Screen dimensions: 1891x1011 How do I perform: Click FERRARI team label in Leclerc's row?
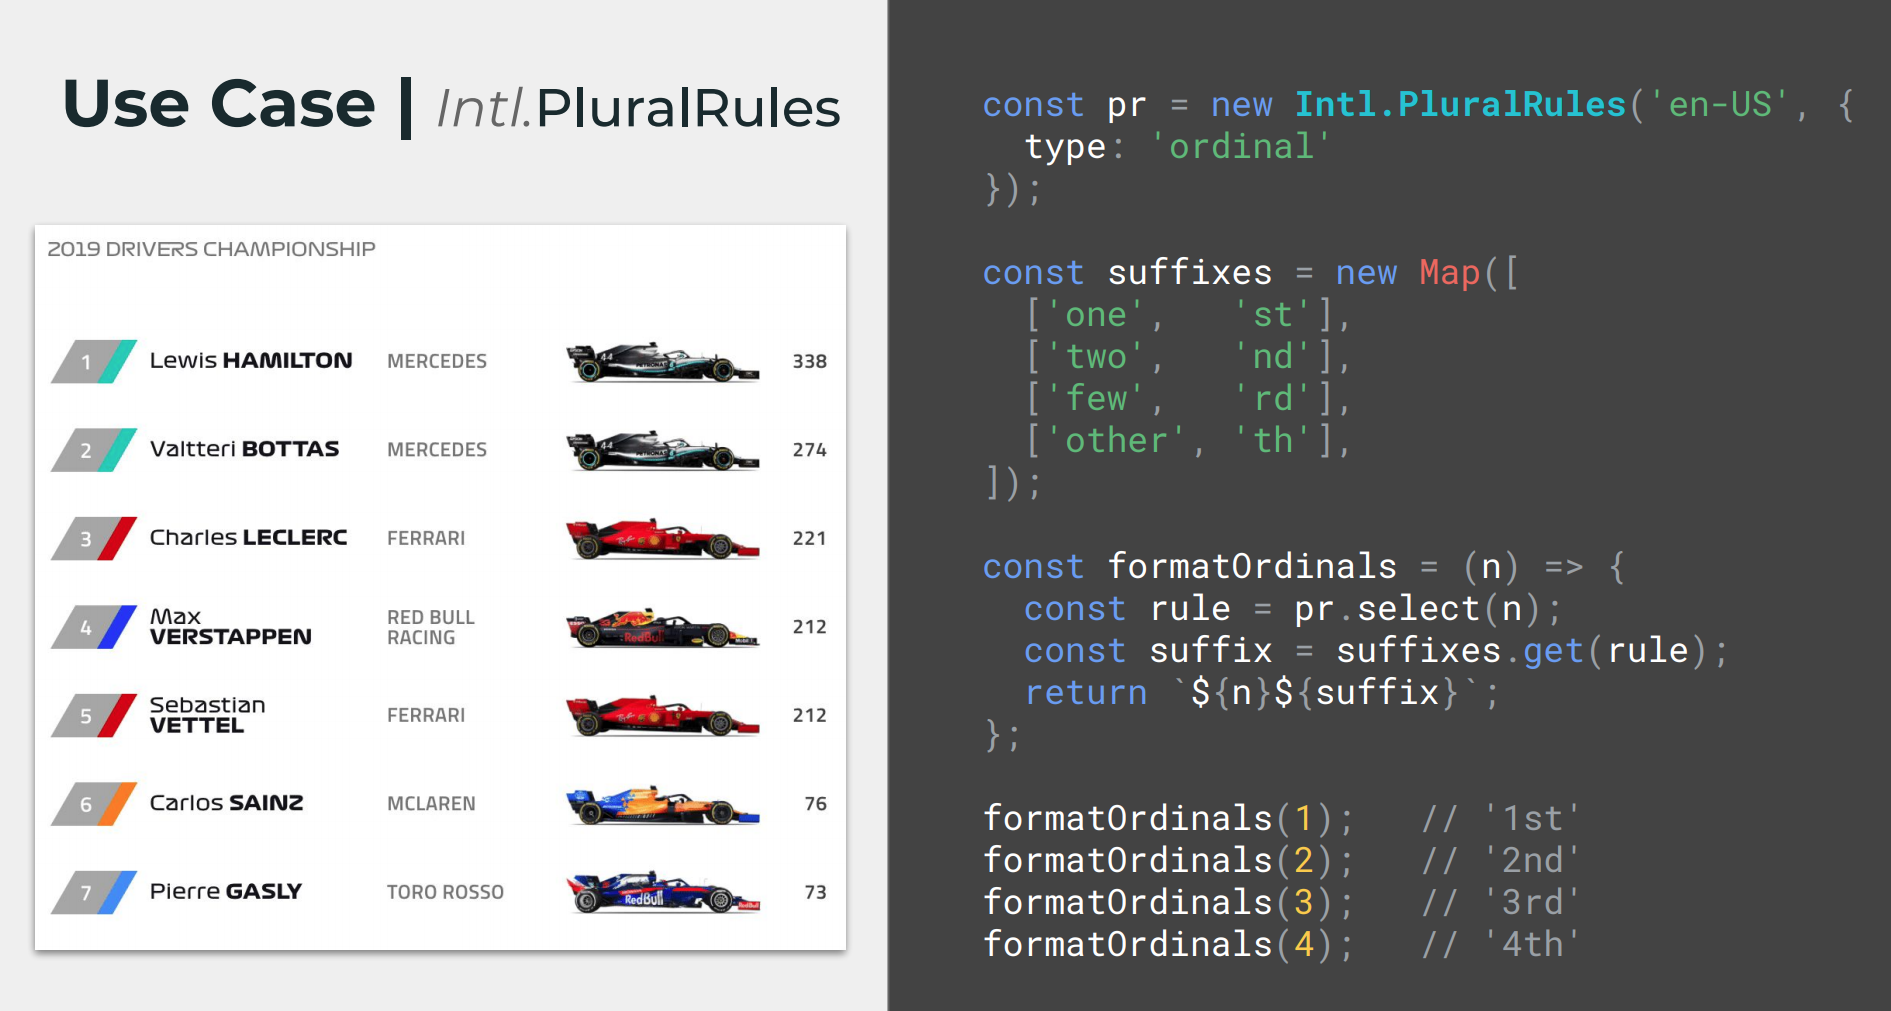click(x=426, y=538)
